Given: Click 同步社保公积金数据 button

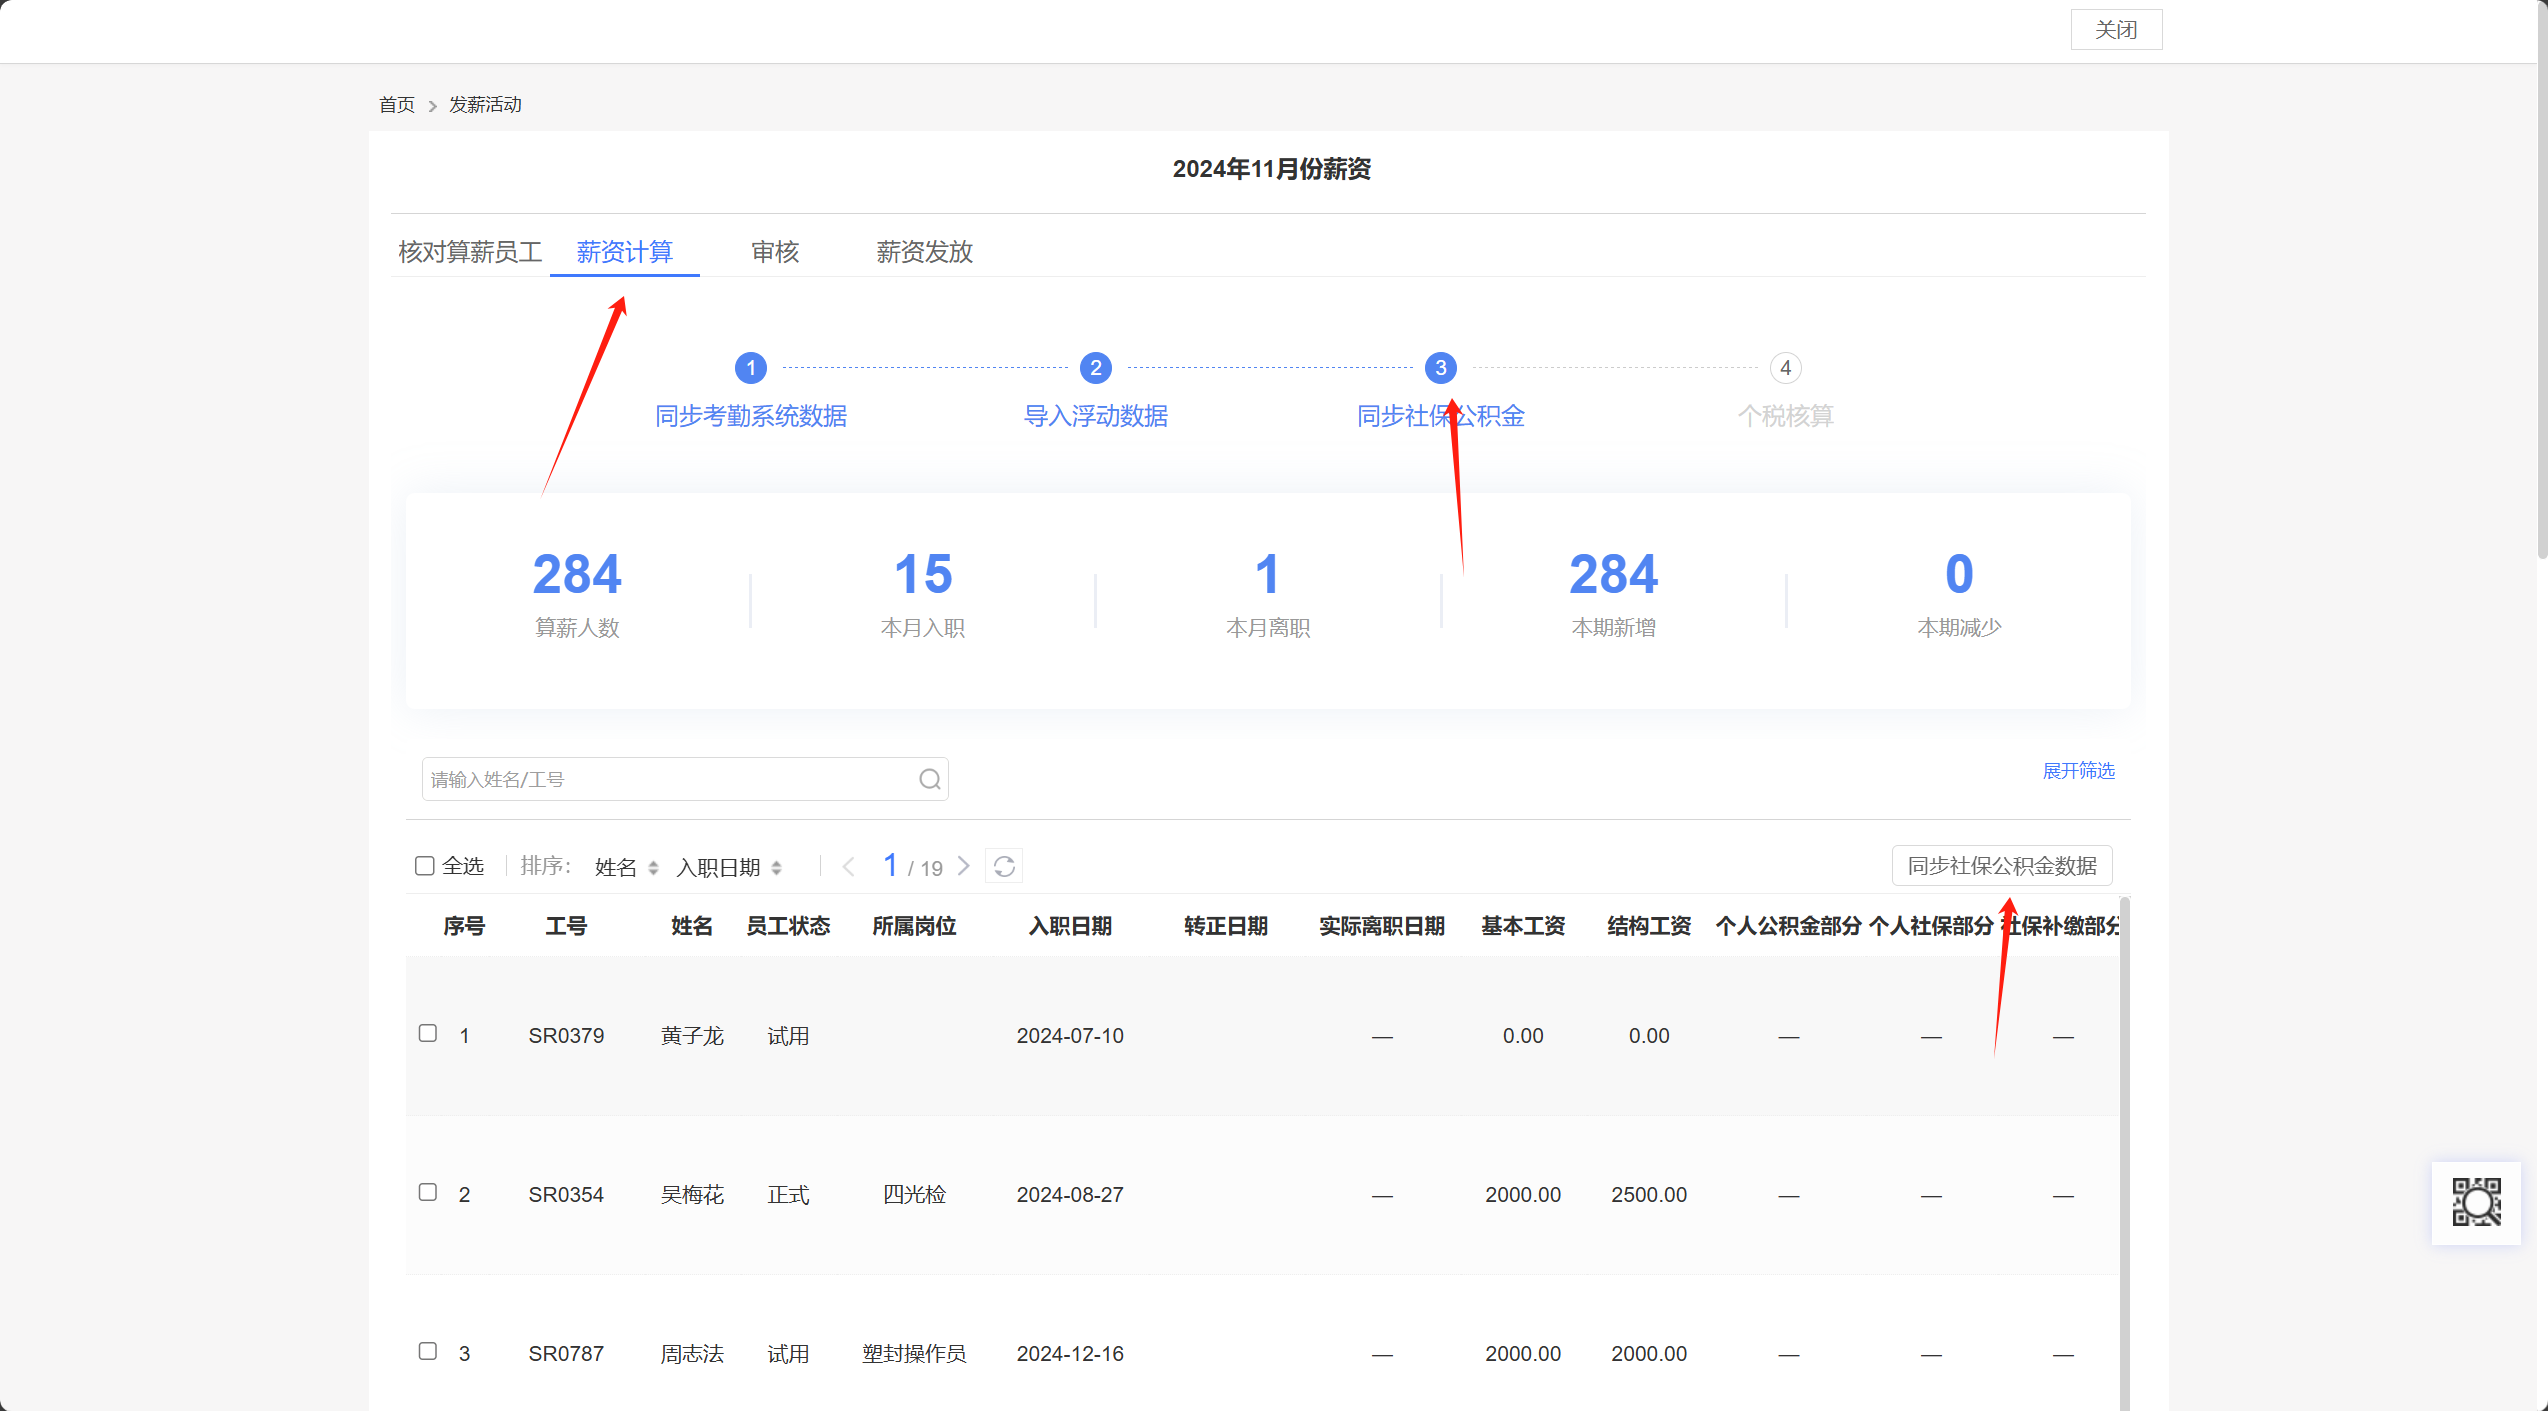Looking at the screenshot, I should [2001, 866].
